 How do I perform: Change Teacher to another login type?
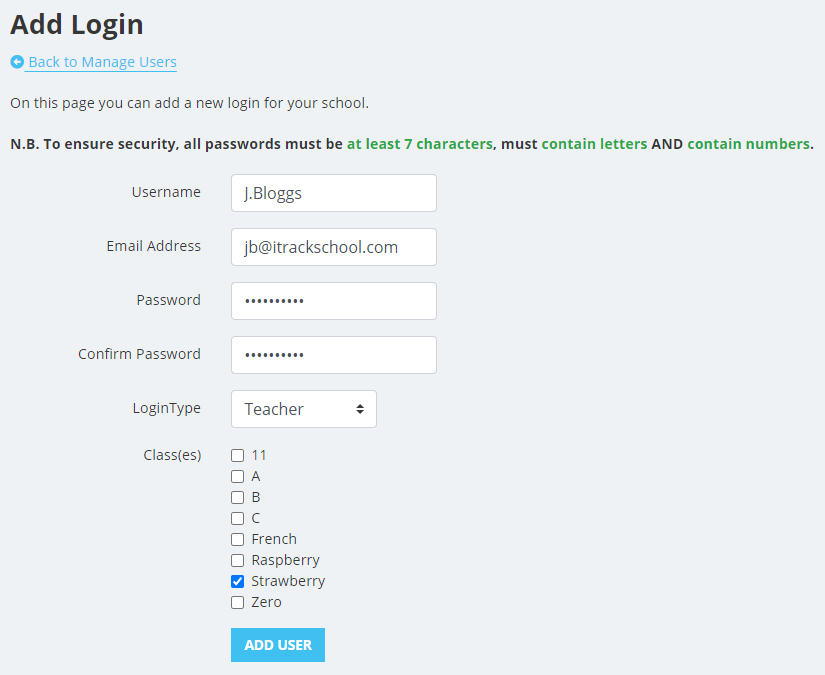point(303,409)
